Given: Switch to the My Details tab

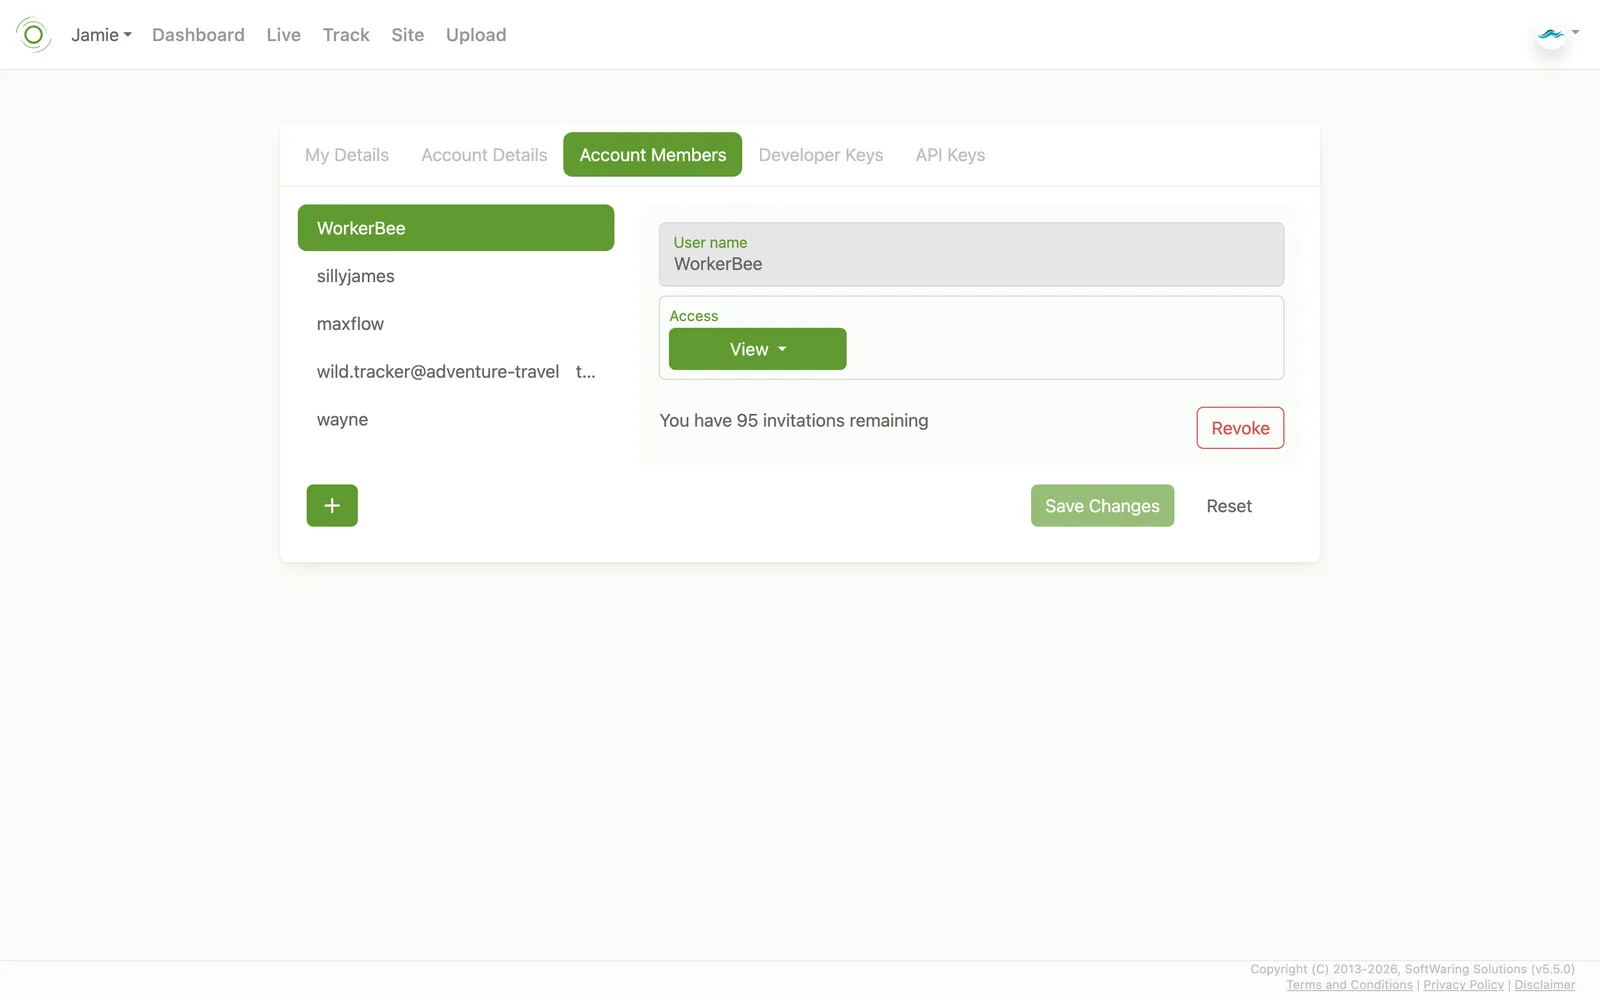Looking at the screenshot, I should click(x=347, y=155).
